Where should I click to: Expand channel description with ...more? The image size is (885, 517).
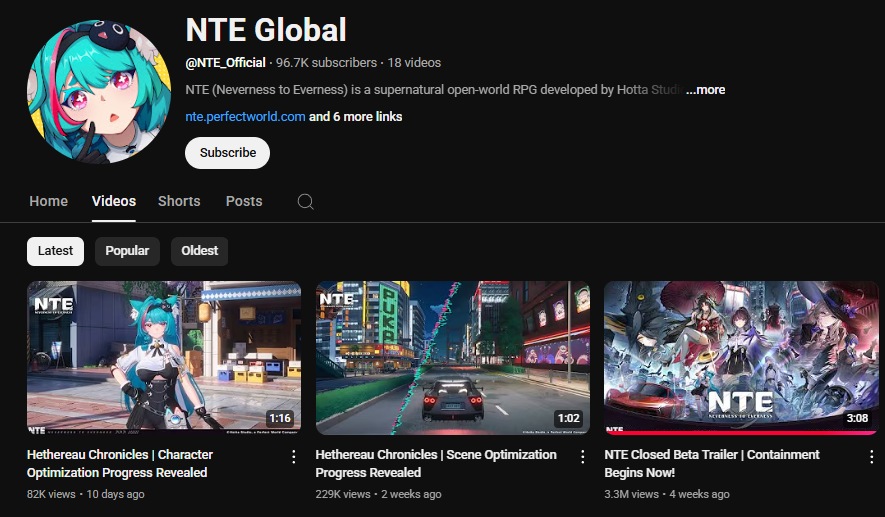tap(706, 90)
